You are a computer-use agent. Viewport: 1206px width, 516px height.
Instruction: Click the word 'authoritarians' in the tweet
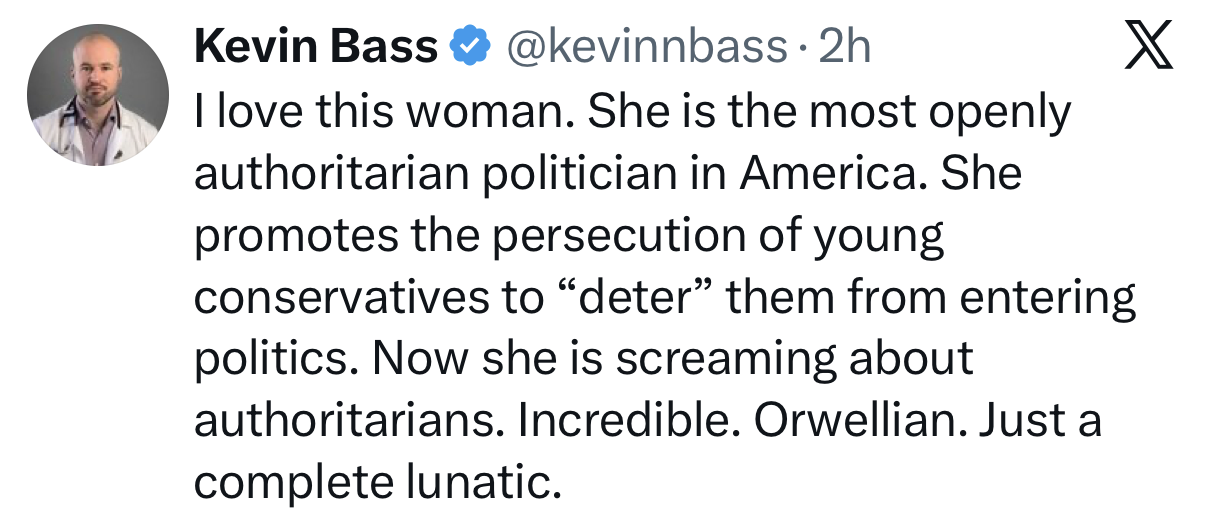pyautogui.click(x=348, y=421)
